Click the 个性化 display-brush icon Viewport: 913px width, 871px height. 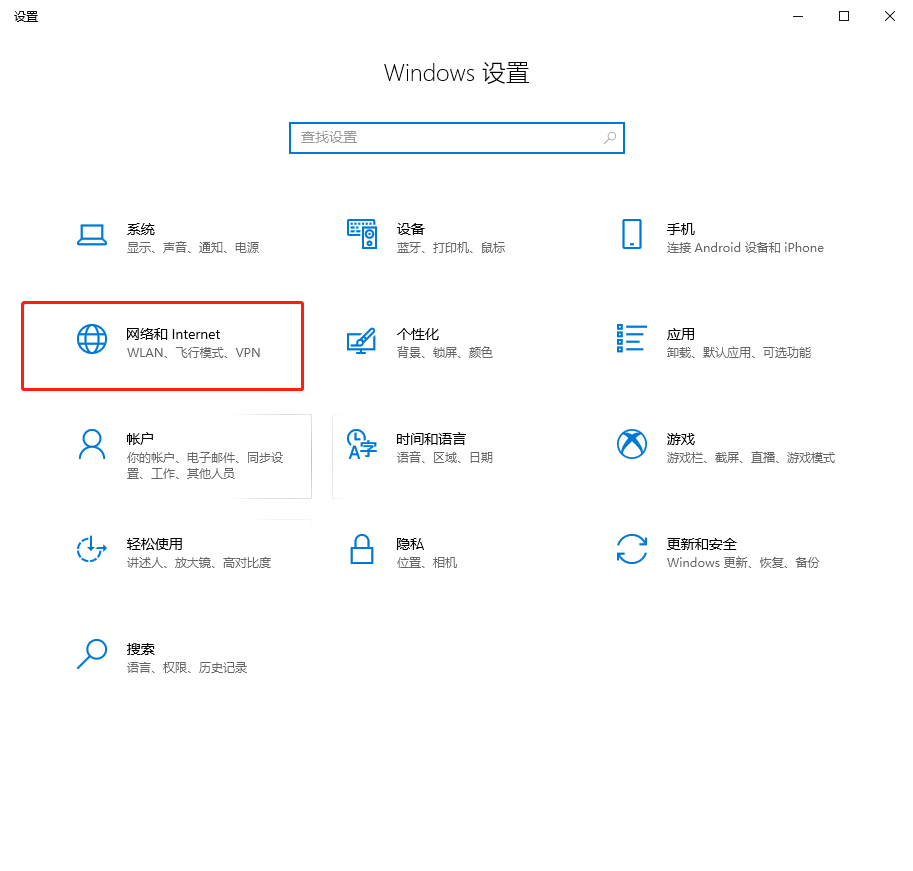click(x=362, y=339)
